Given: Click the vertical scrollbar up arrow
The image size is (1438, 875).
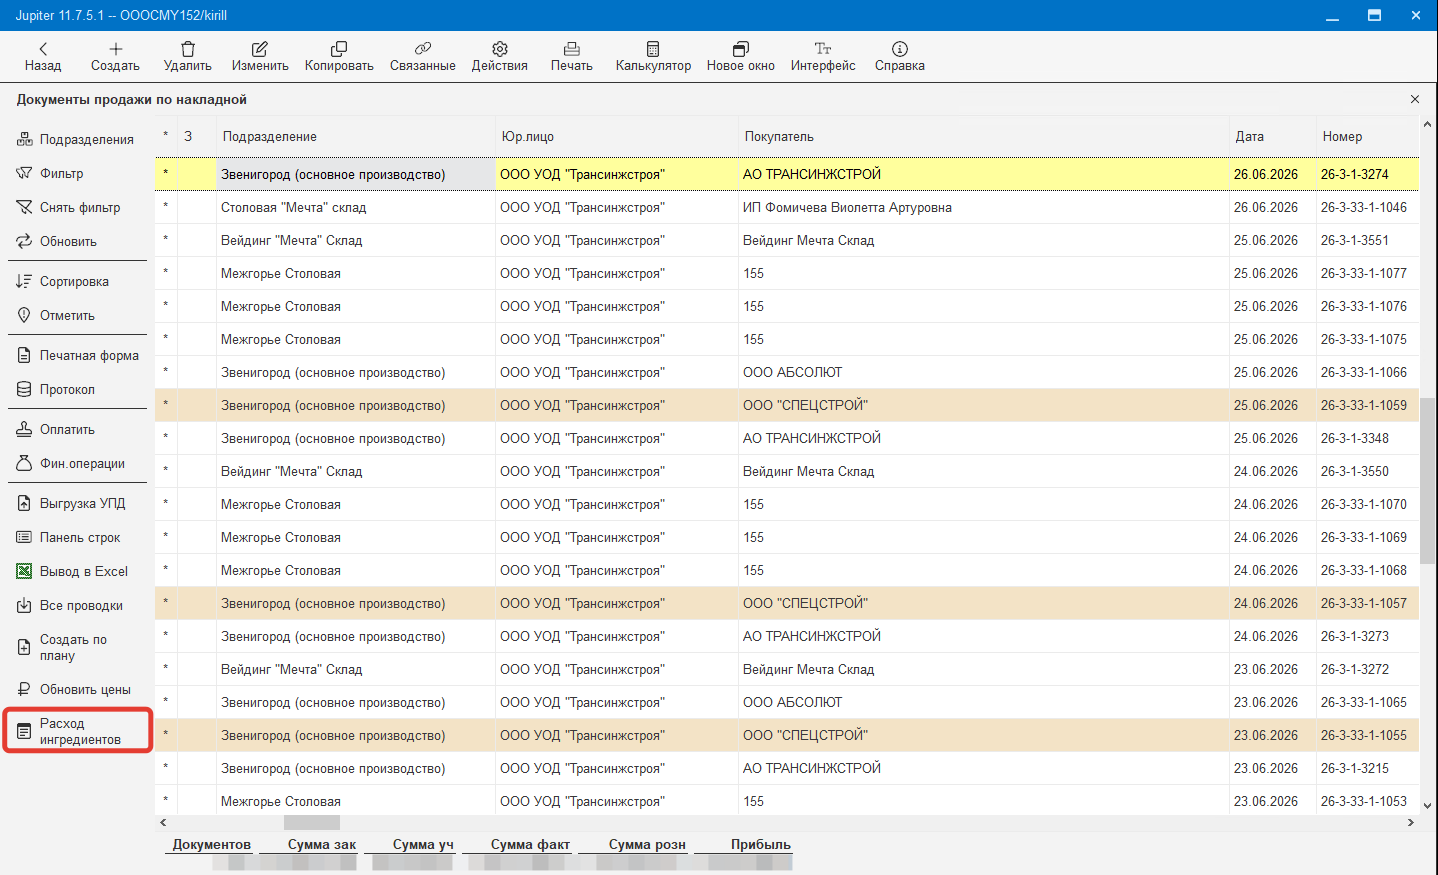Looking at the screenshot, I should tap(1428, 125).
